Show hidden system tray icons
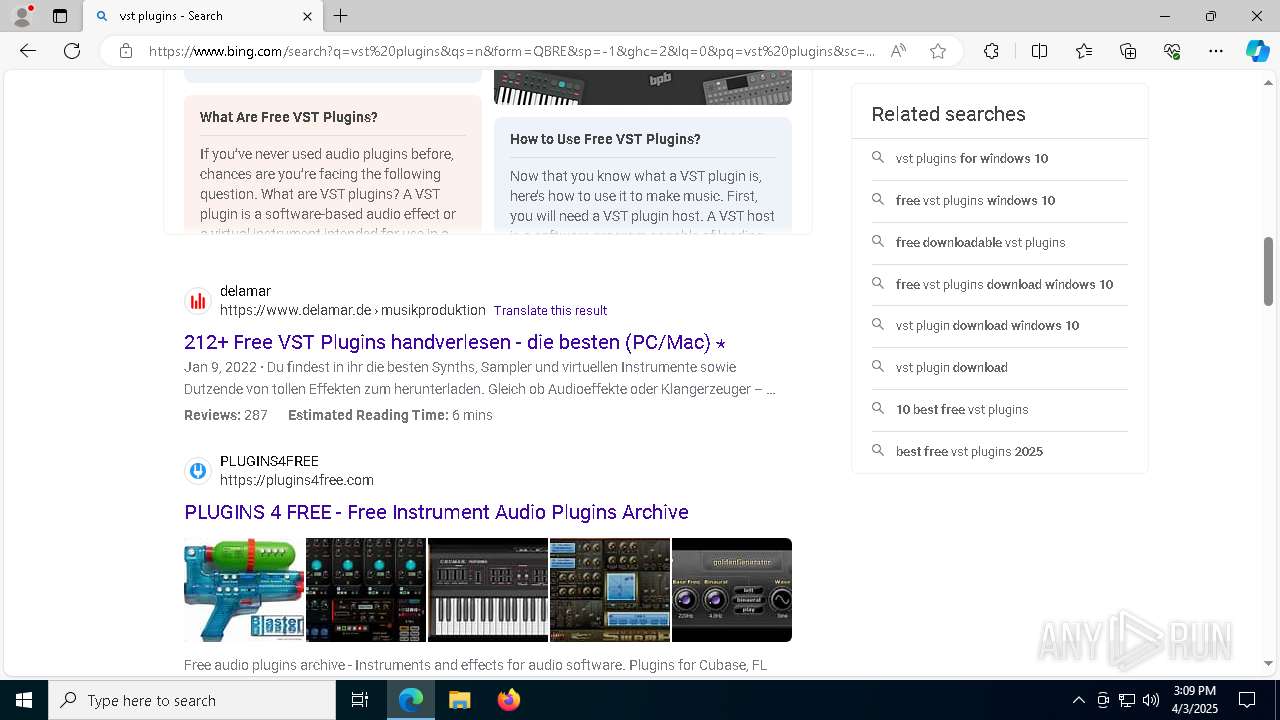 (1078, 700)
